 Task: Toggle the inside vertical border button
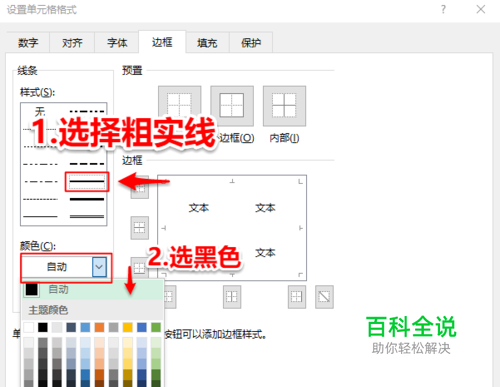click(x=232, y=297)
